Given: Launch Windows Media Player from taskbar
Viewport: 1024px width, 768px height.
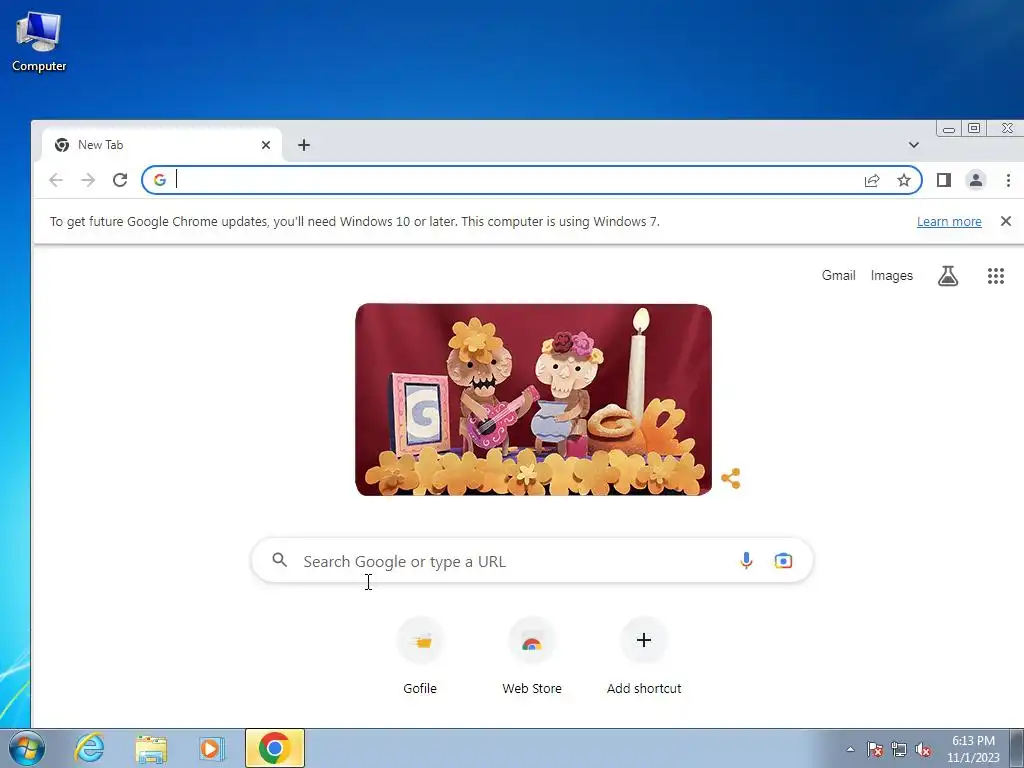Looking at the screenshot, I should pos(211,748).
